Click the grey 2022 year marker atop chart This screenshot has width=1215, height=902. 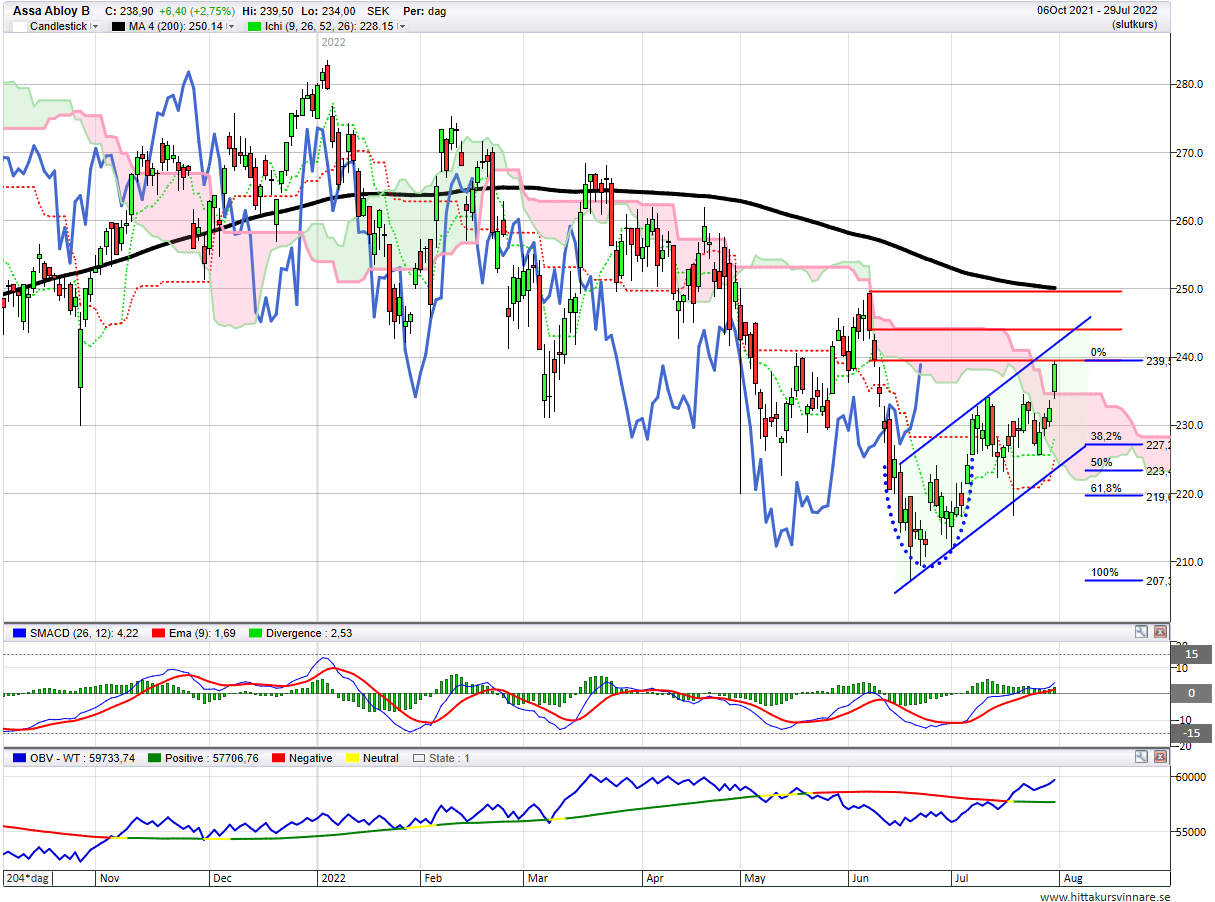[333, 42]
